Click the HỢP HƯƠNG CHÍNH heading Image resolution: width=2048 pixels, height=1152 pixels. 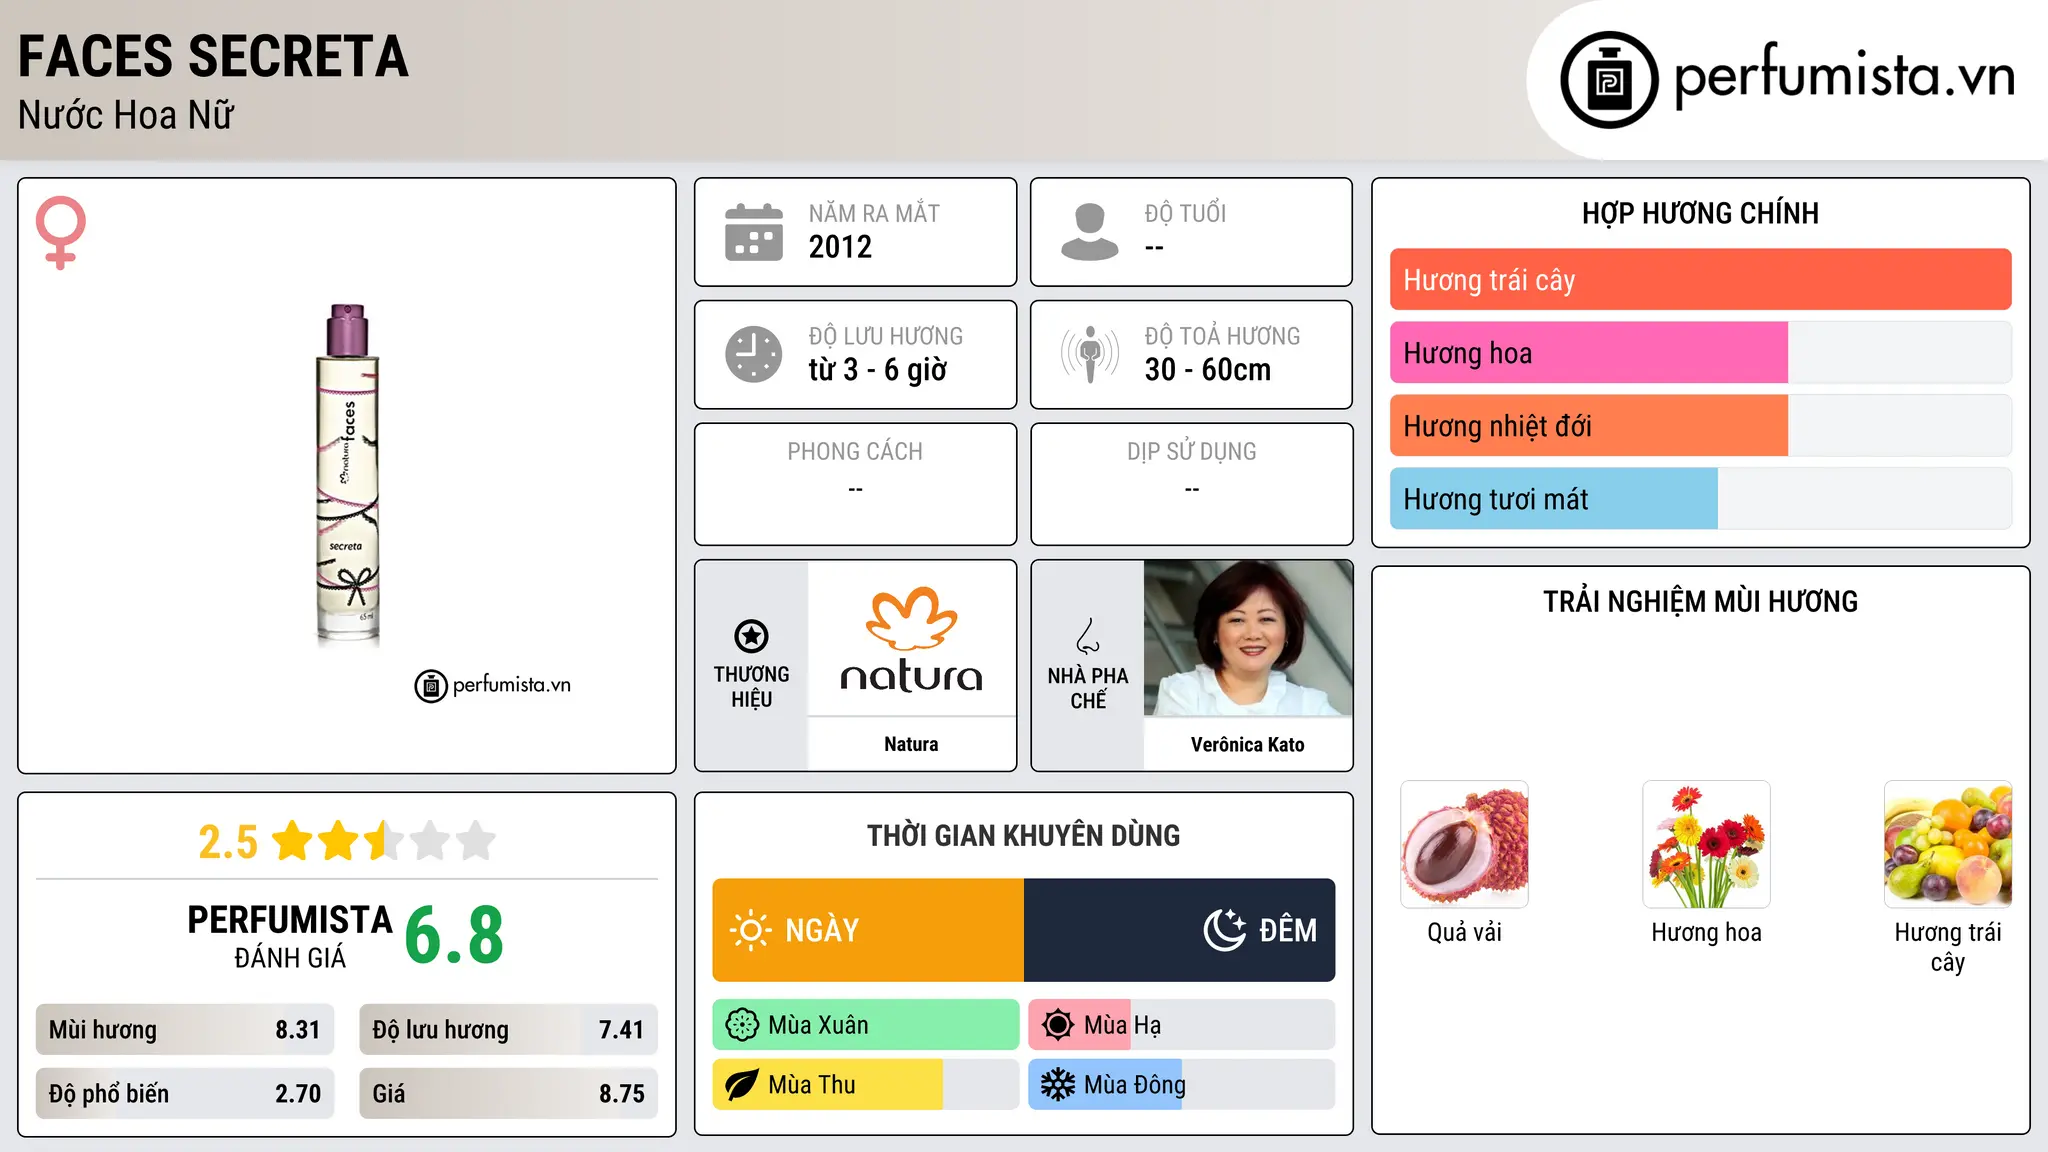click(1700, 213)
